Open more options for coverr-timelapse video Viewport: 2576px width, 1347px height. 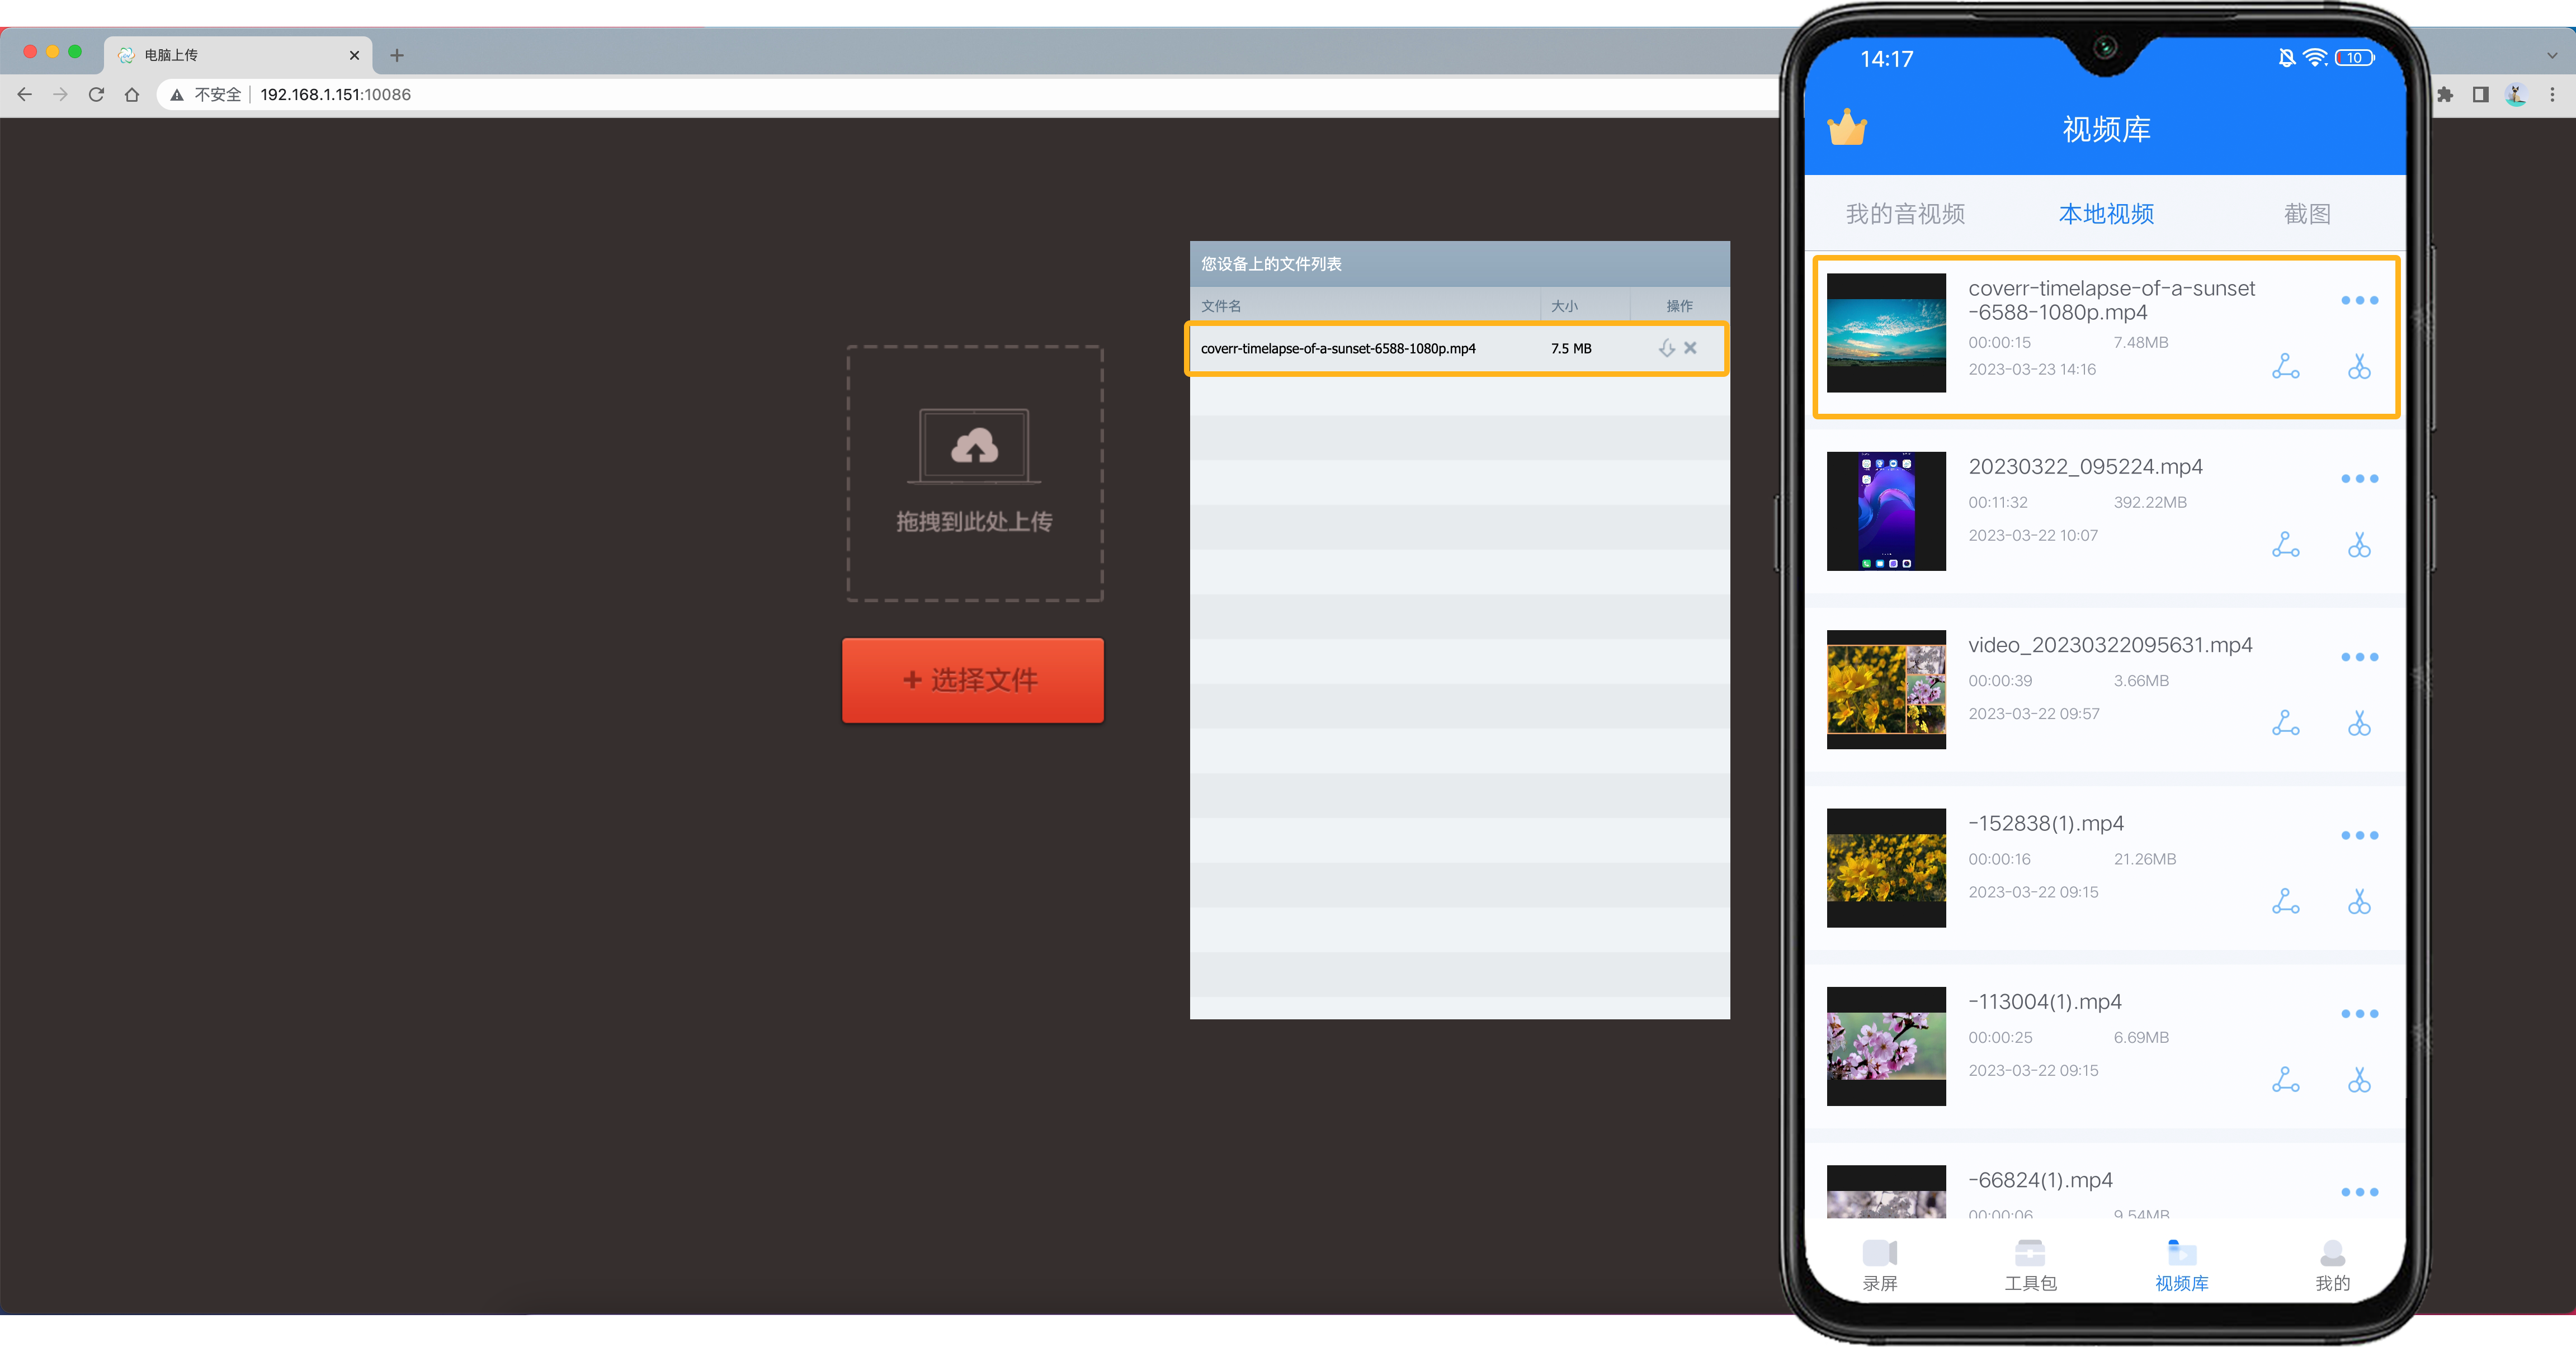2359,300
